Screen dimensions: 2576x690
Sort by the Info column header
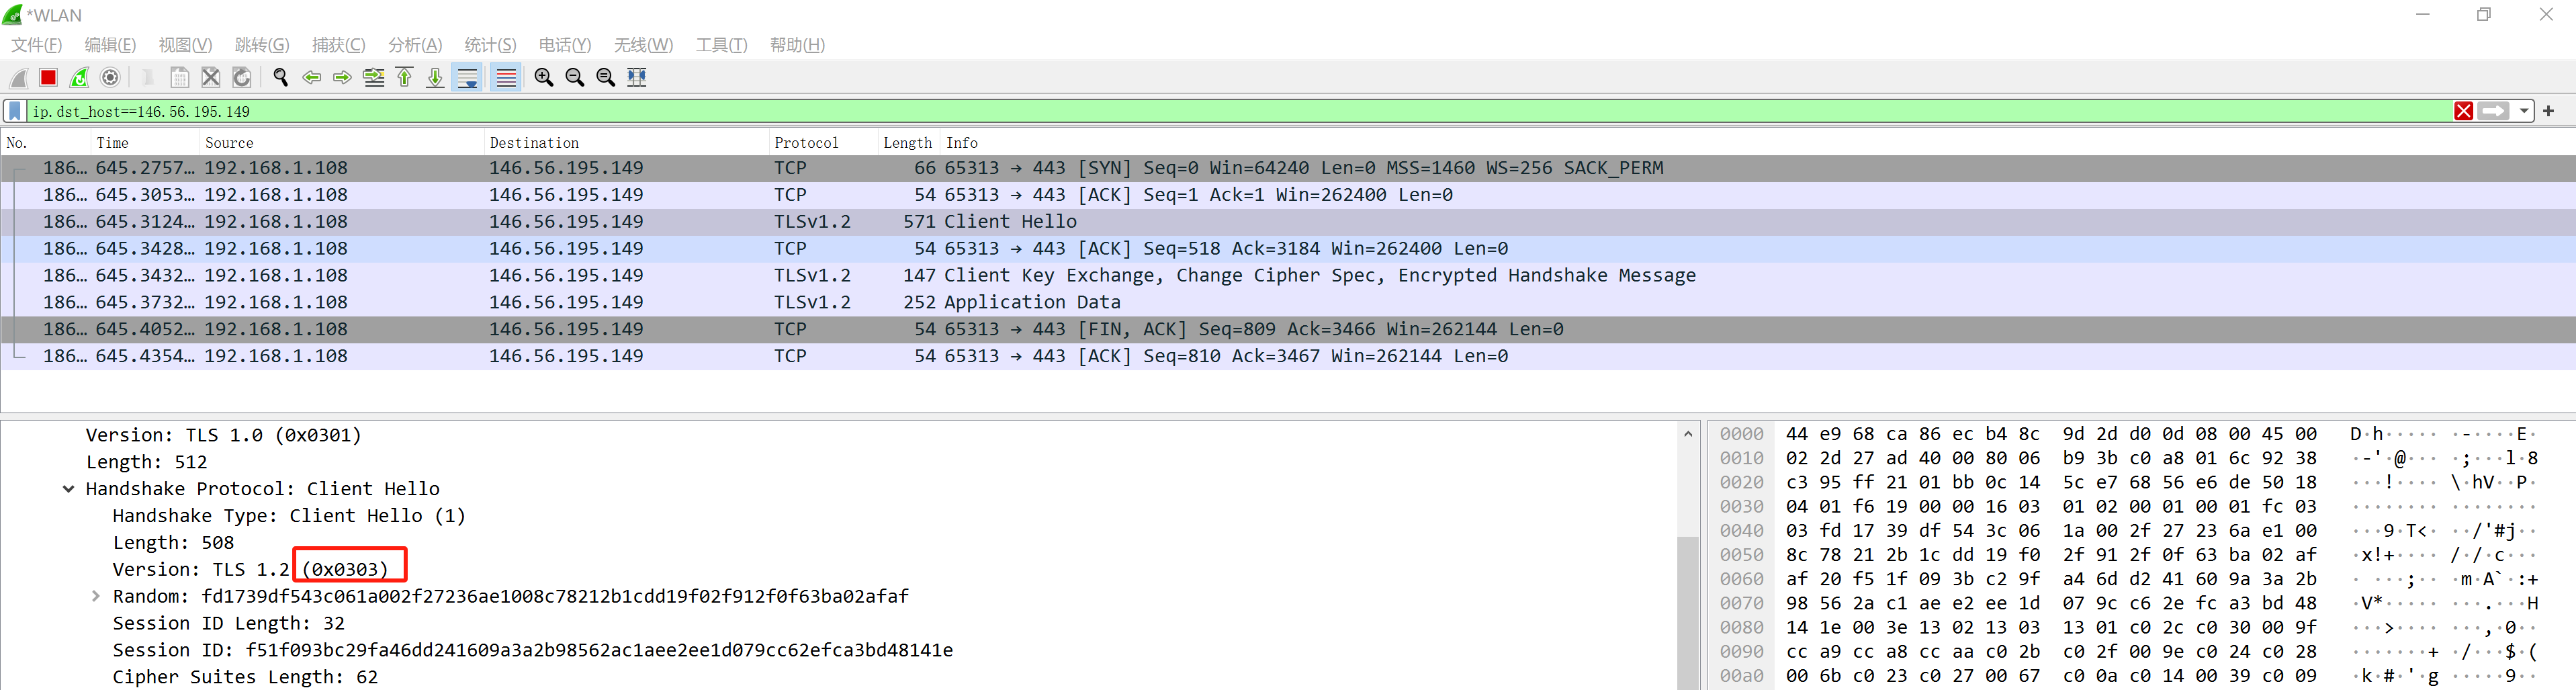pyautogui.click(x=1757, y=143)
